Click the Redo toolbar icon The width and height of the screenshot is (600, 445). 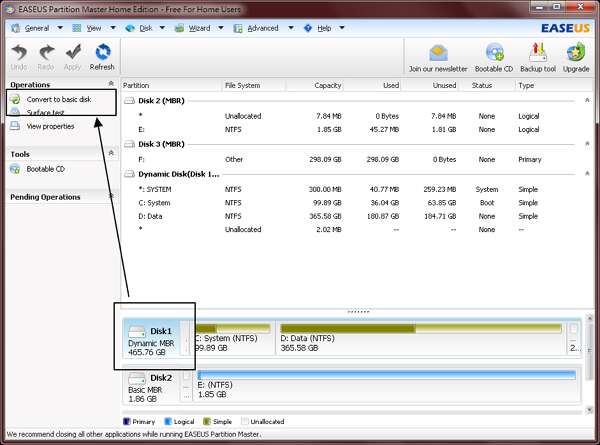pos(46,54)
